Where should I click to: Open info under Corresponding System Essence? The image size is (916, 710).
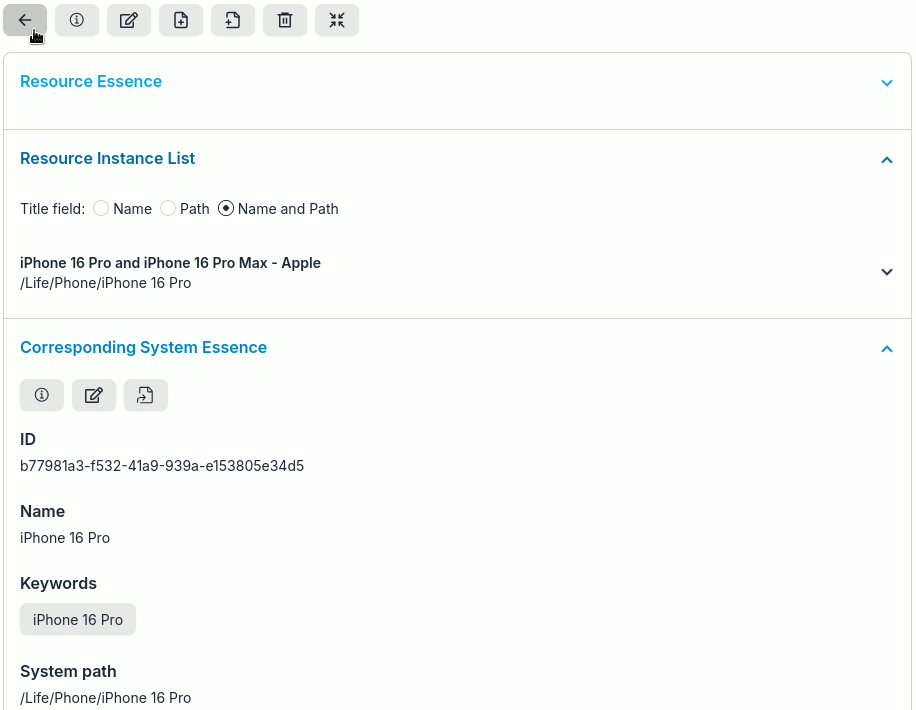42,395
